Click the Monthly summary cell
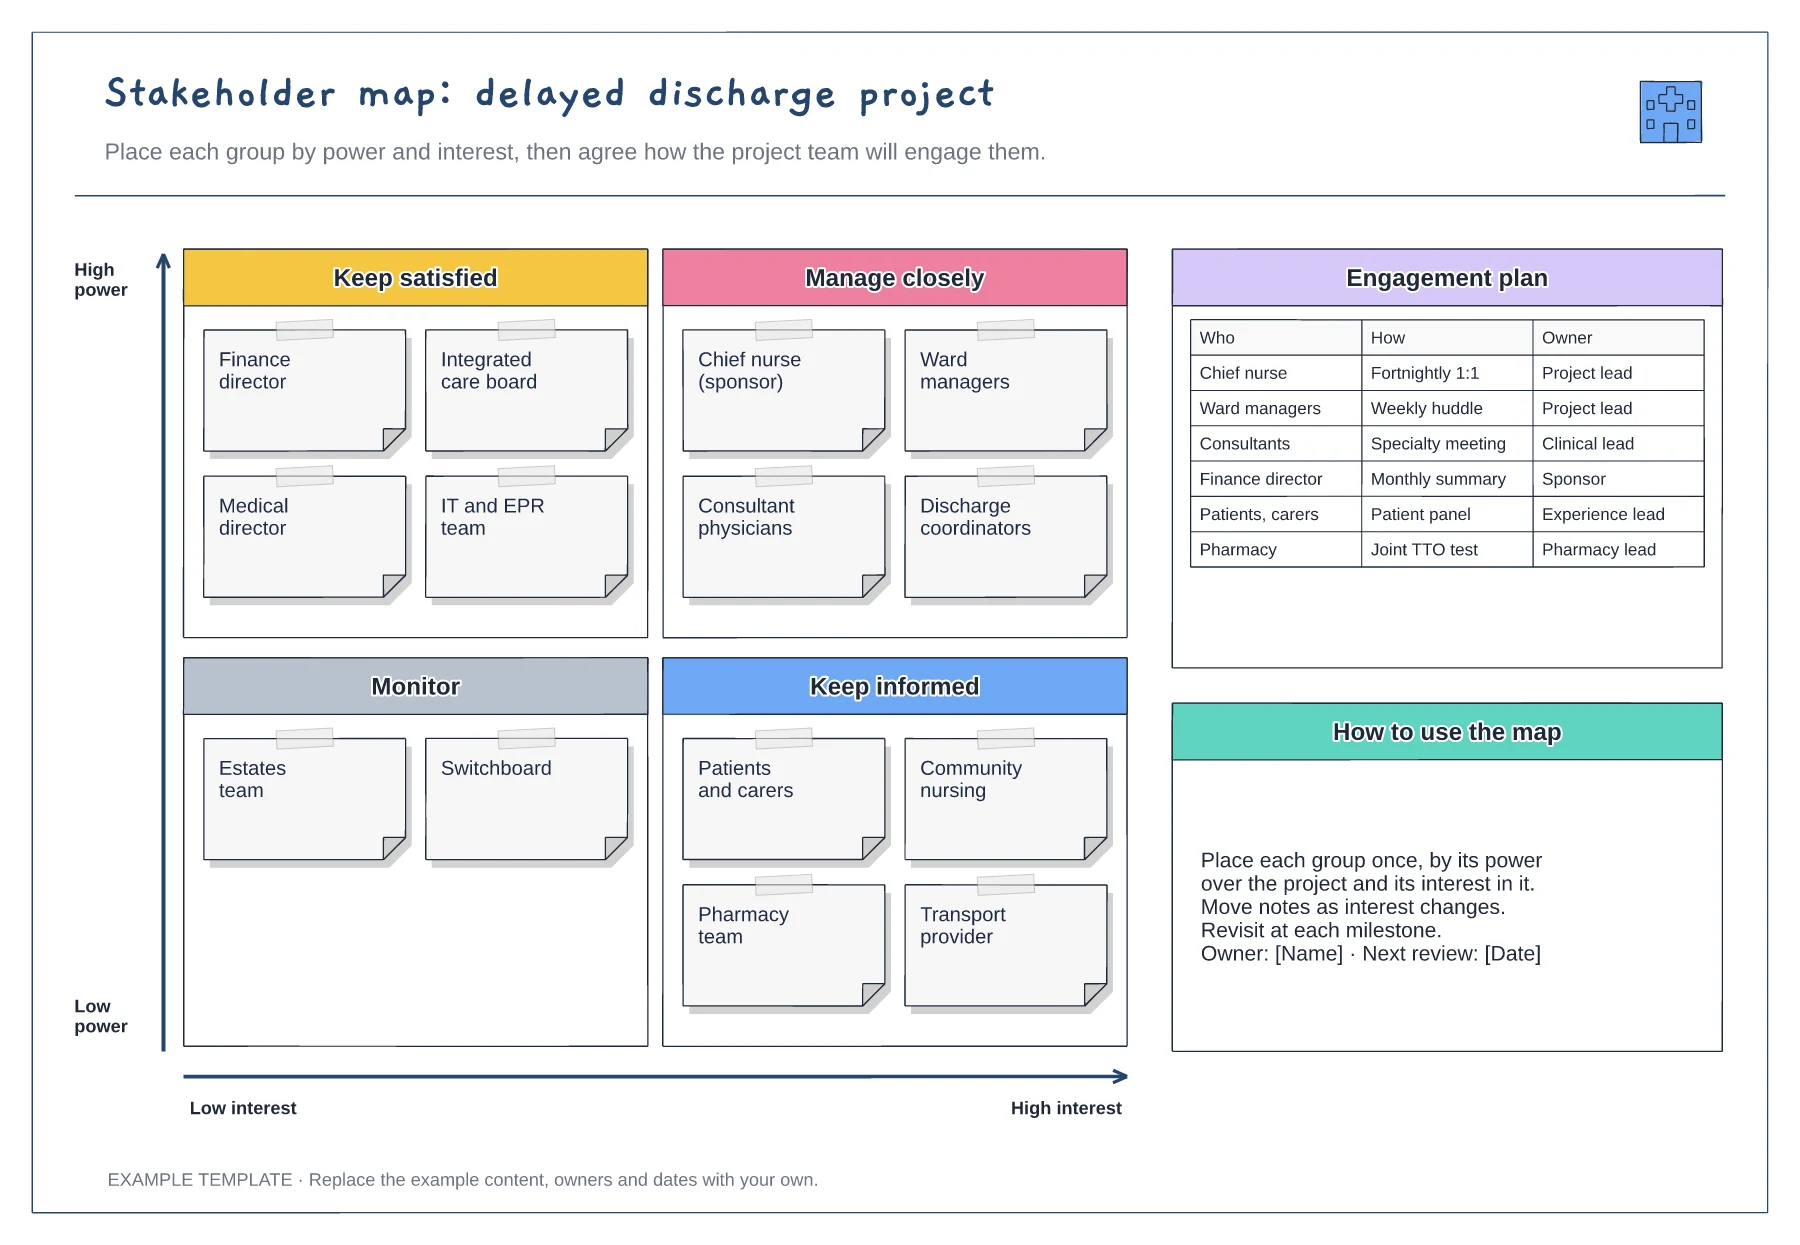 1446,479
